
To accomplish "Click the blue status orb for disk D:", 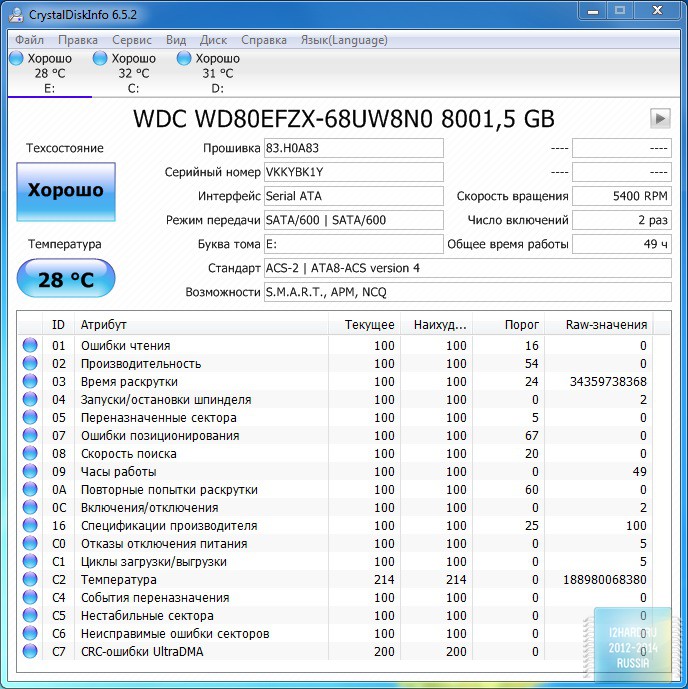I will coord(184,58).
